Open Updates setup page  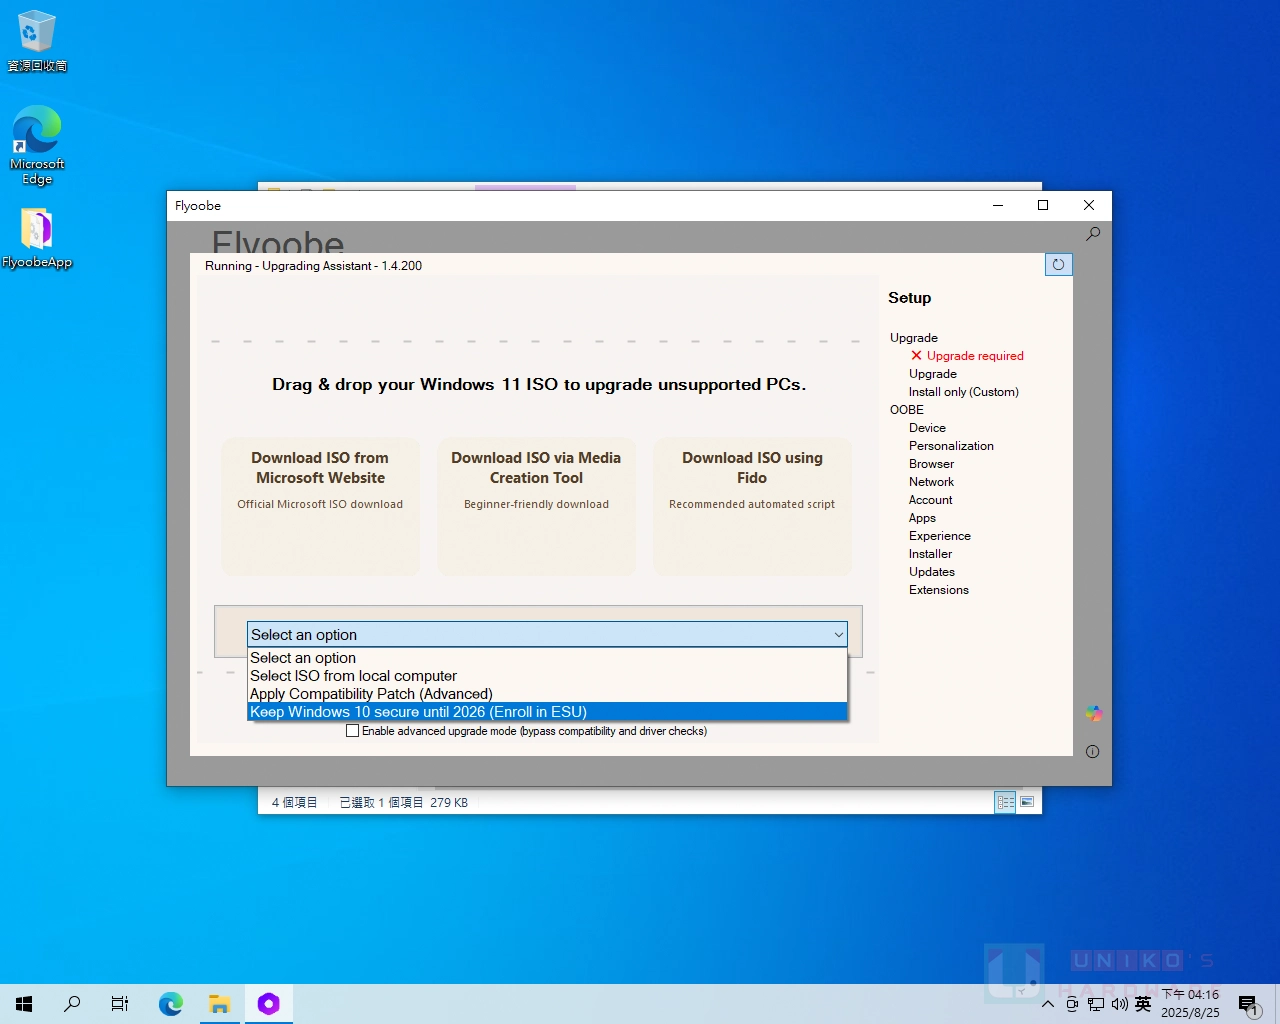pos(932,572)
